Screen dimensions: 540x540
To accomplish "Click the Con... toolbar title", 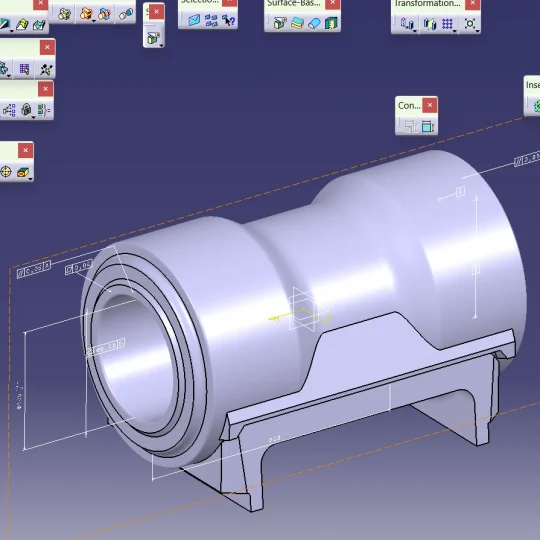I will [409, 105].
